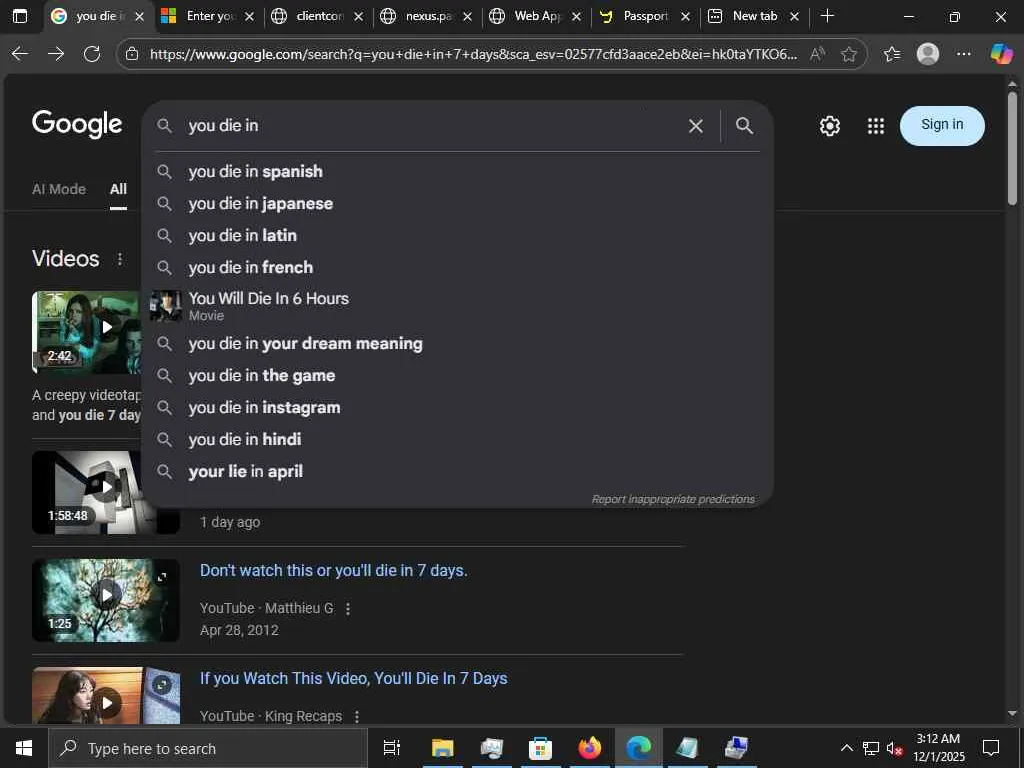Click 'Report inappropriate predictions' link
The image size is (1024, 768).
tap(673, 499)
